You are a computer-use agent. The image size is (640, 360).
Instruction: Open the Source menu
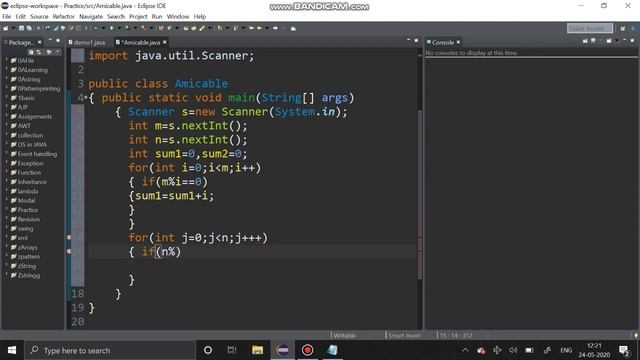tap(39, 17)
